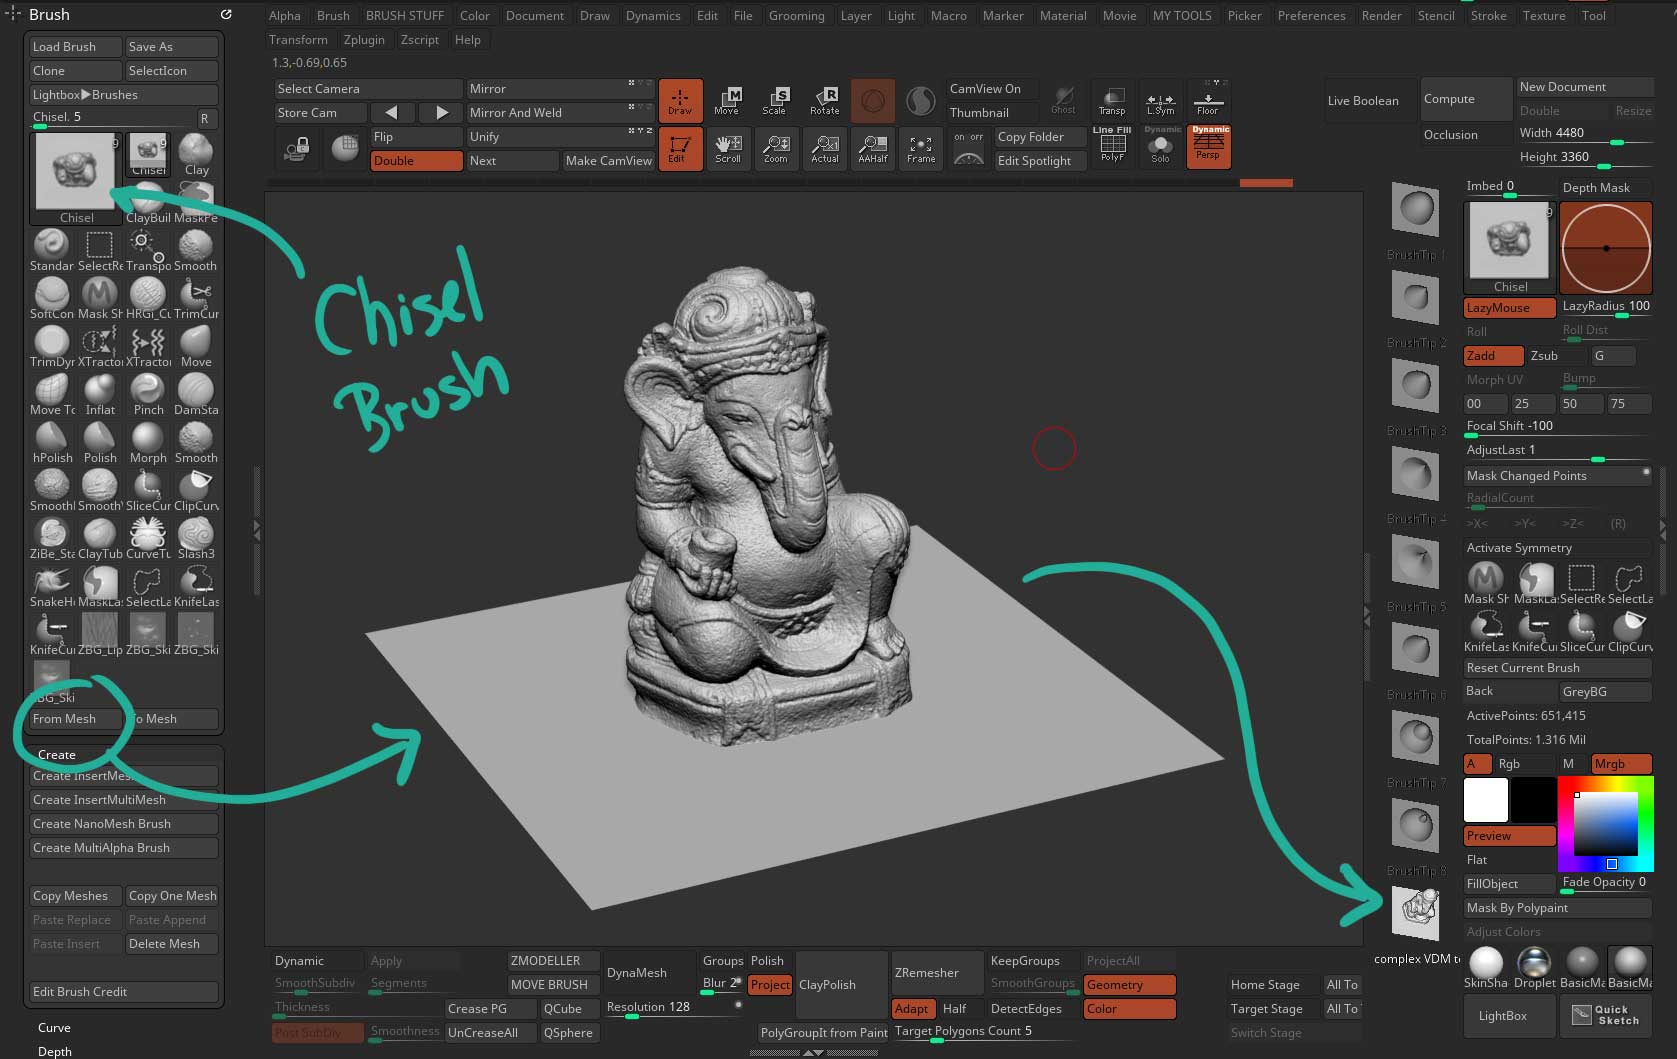
Task: Click the DynaMesh button
Action: 648,973
